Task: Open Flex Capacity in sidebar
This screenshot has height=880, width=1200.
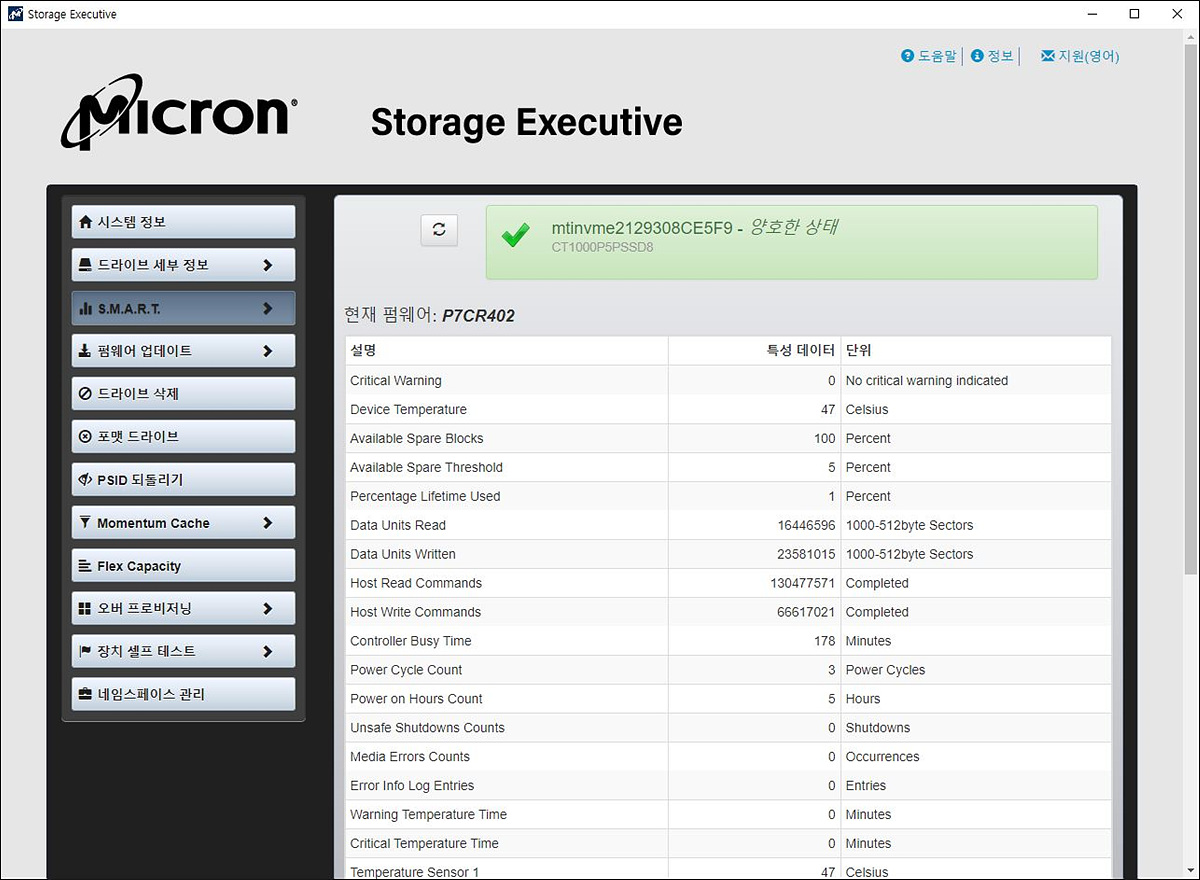Action: (x=183, y=566)
